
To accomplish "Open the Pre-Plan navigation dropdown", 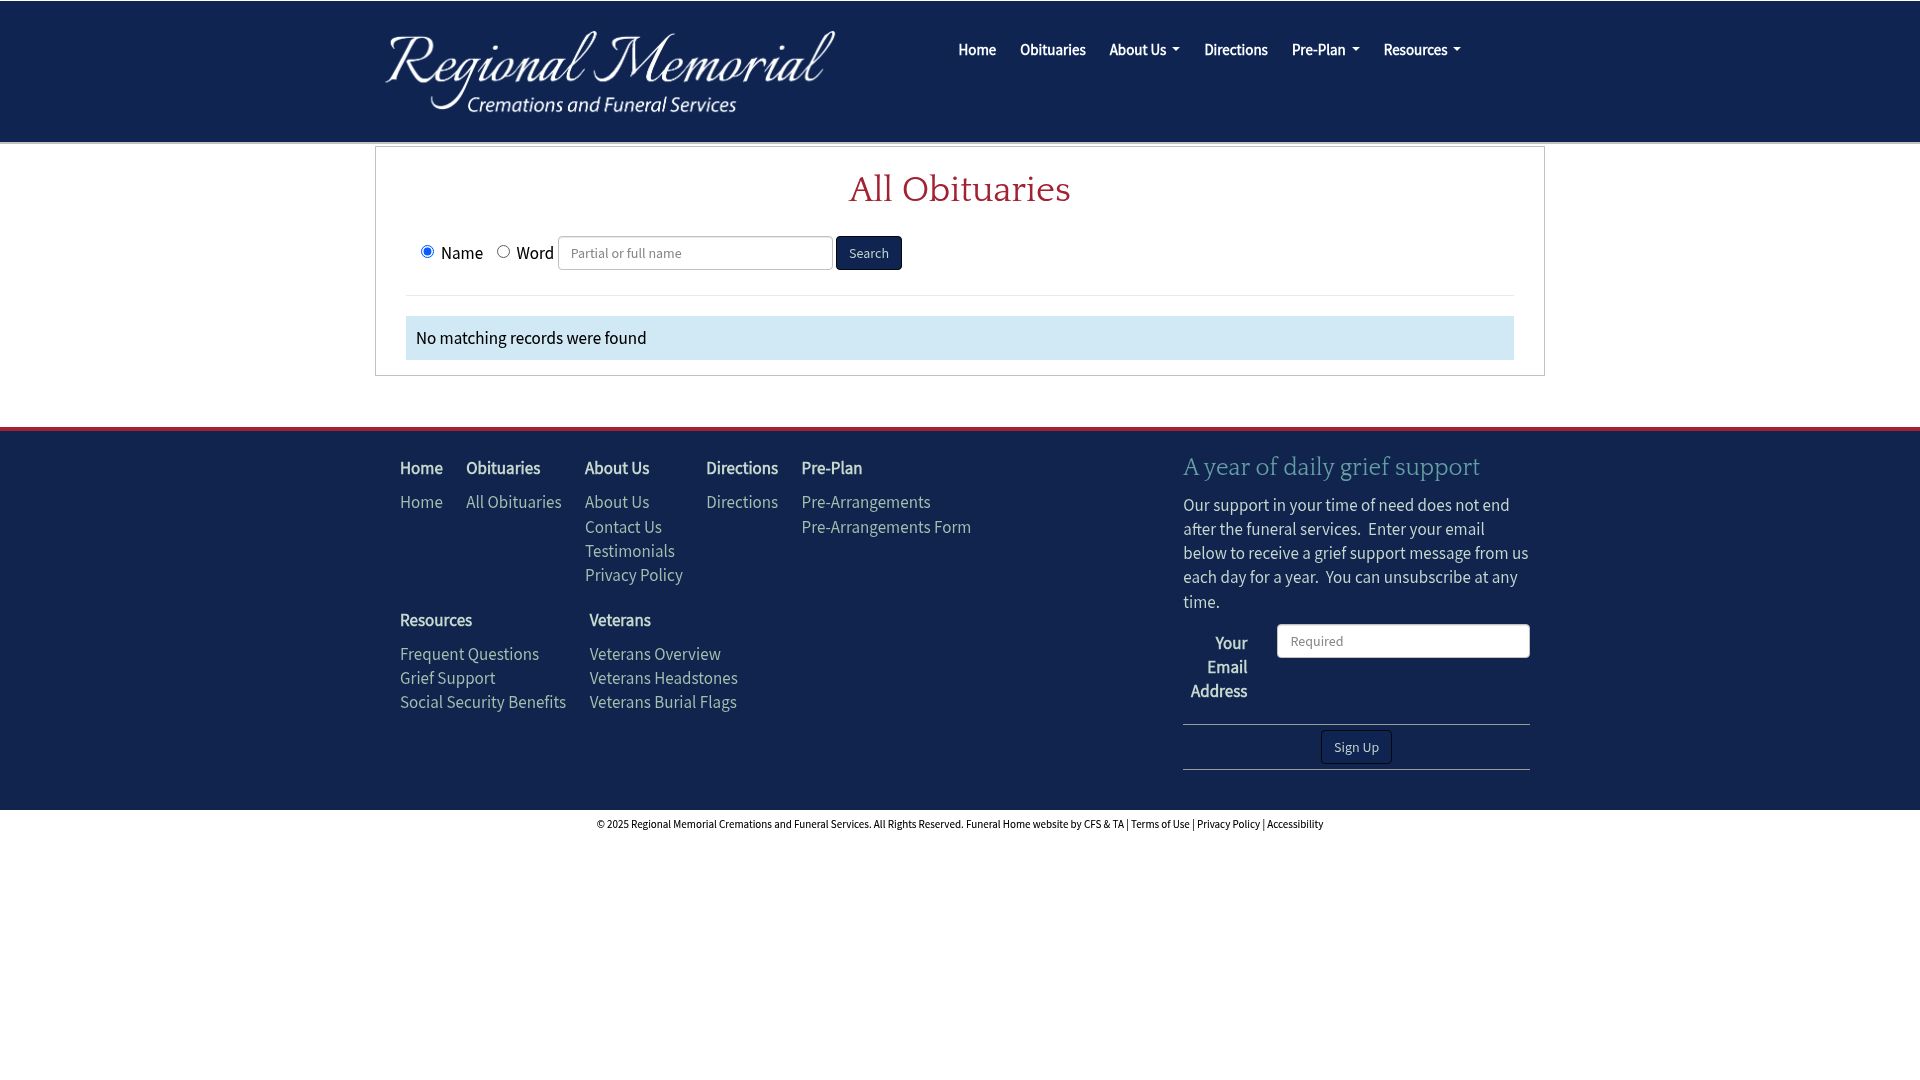I will [1324, 49].
